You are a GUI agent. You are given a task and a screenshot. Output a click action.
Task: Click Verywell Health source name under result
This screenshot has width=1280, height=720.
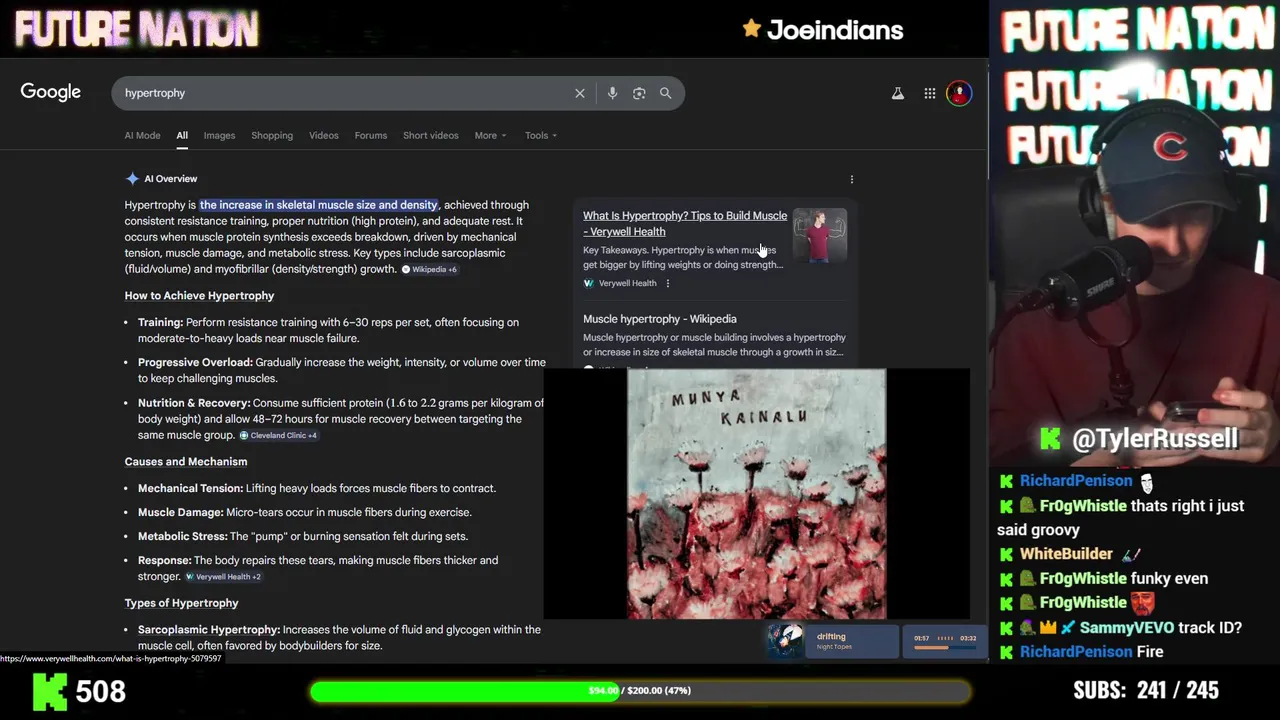[x=627, y=283]
